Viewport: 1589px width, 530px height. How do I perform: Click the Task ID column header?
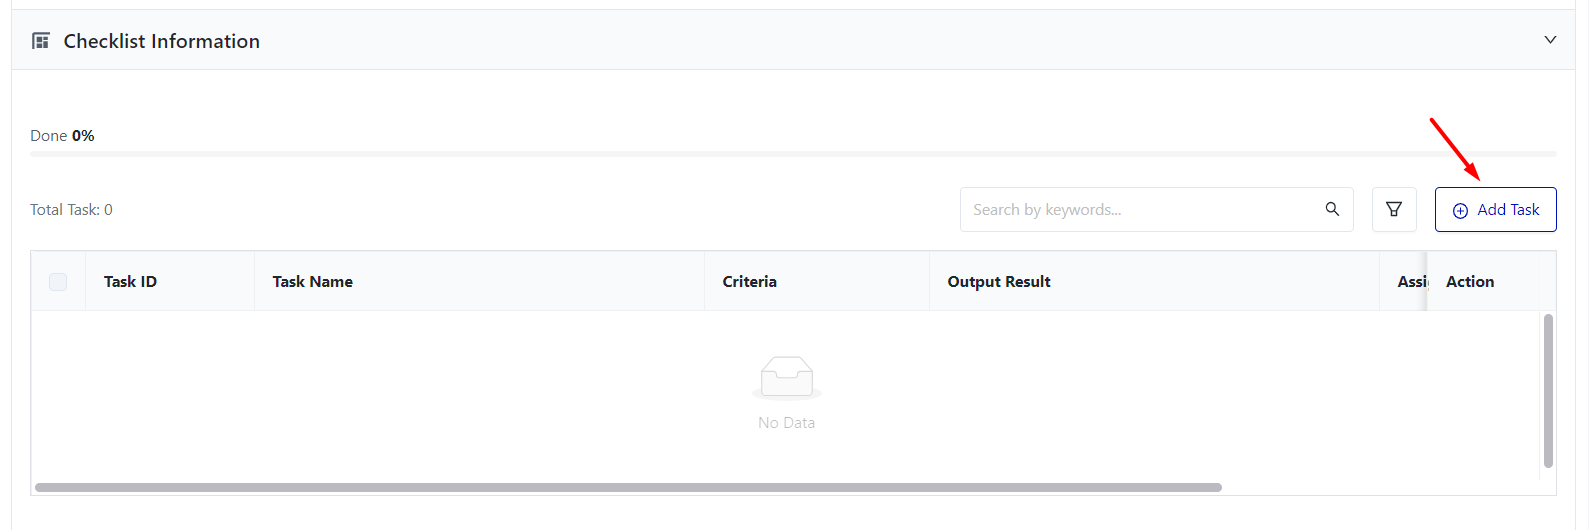130,282
